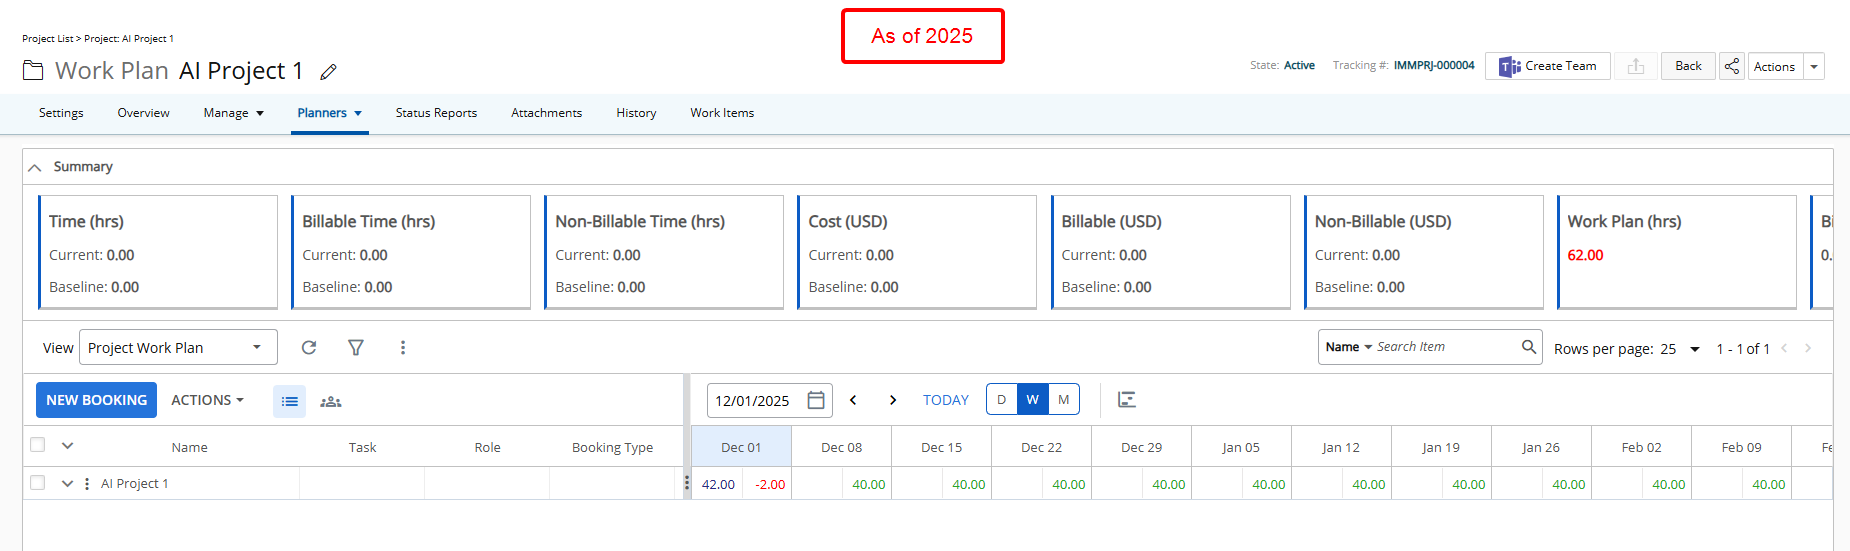Click the search magnifier icon
The height and width of the screenshot is (551, 1850).
(1528, 347)
